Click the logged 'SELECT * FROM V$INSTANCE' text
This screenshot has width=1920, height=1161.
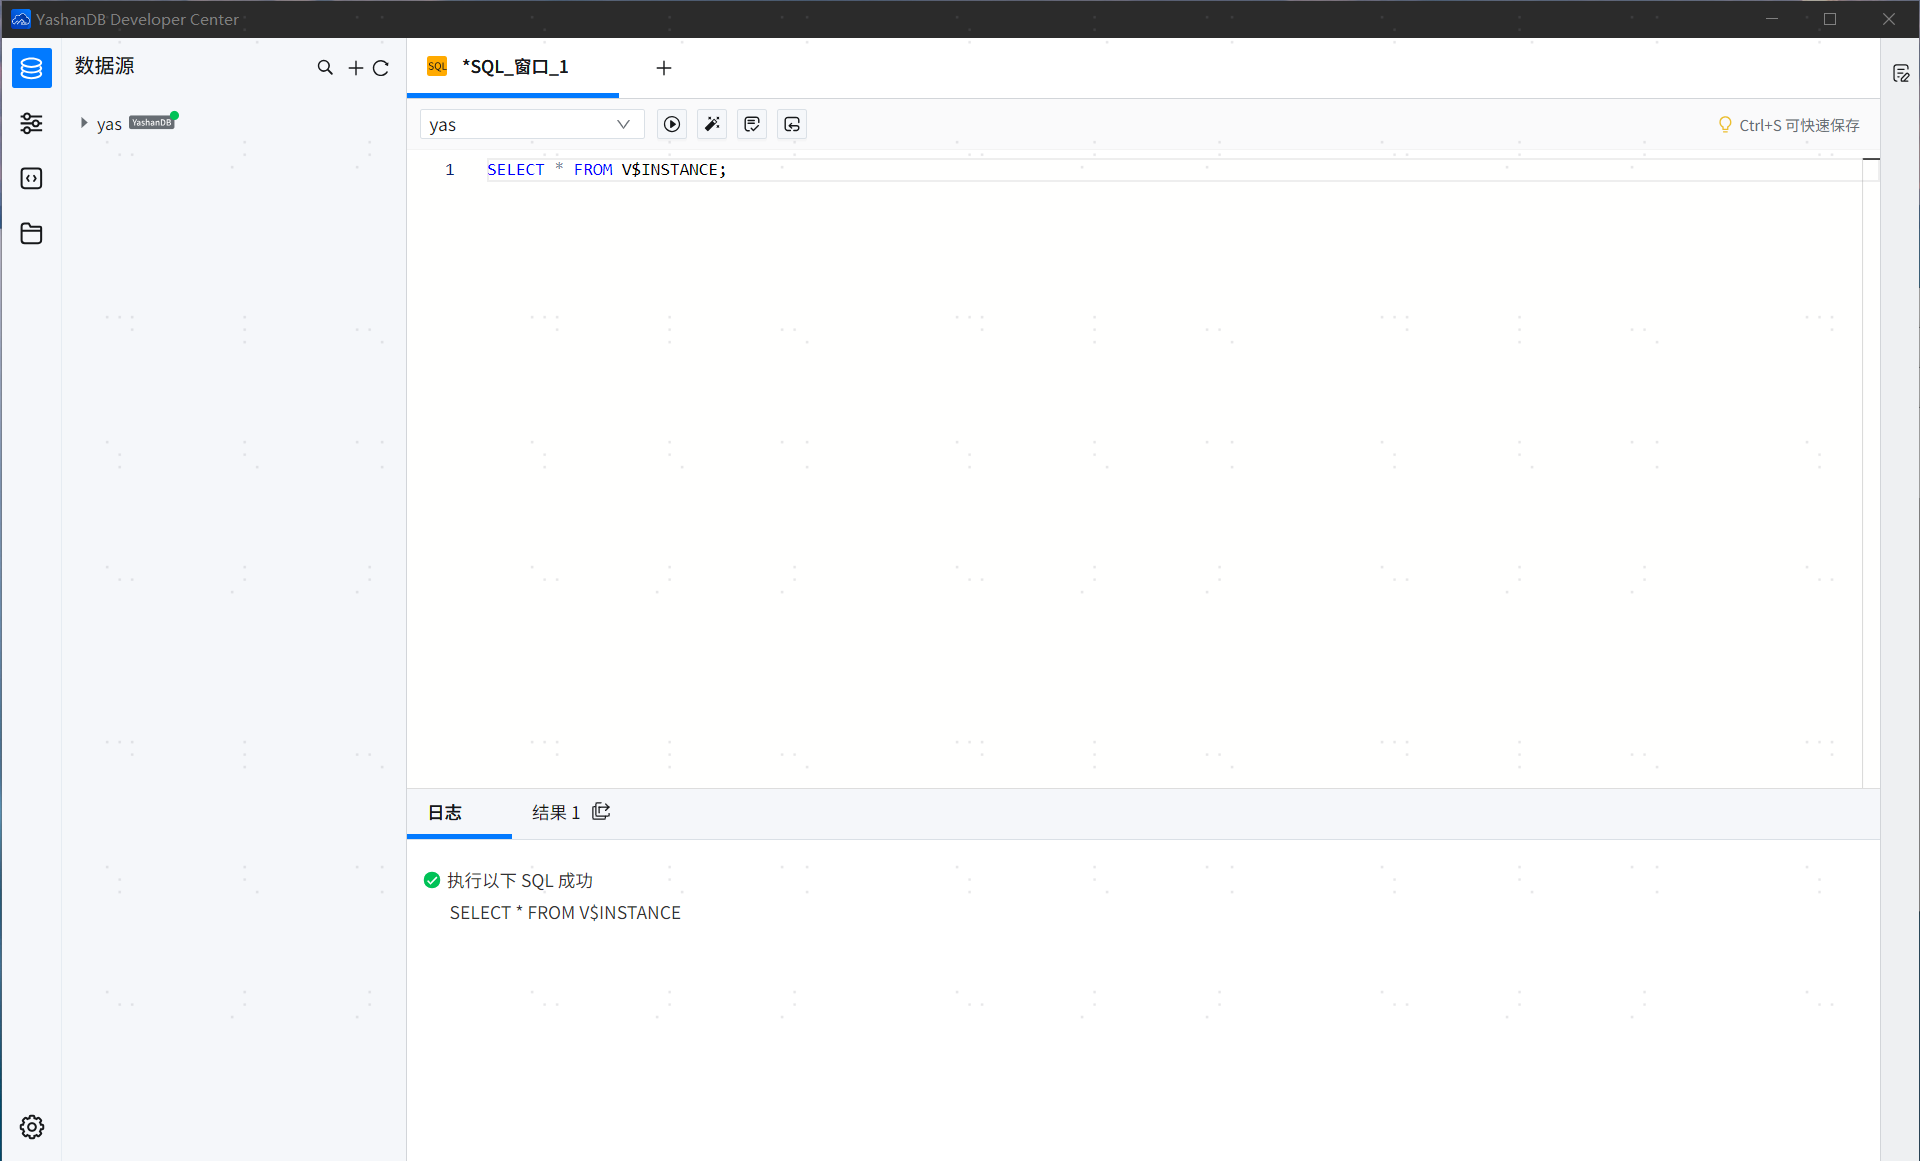[x=565, y=913]
